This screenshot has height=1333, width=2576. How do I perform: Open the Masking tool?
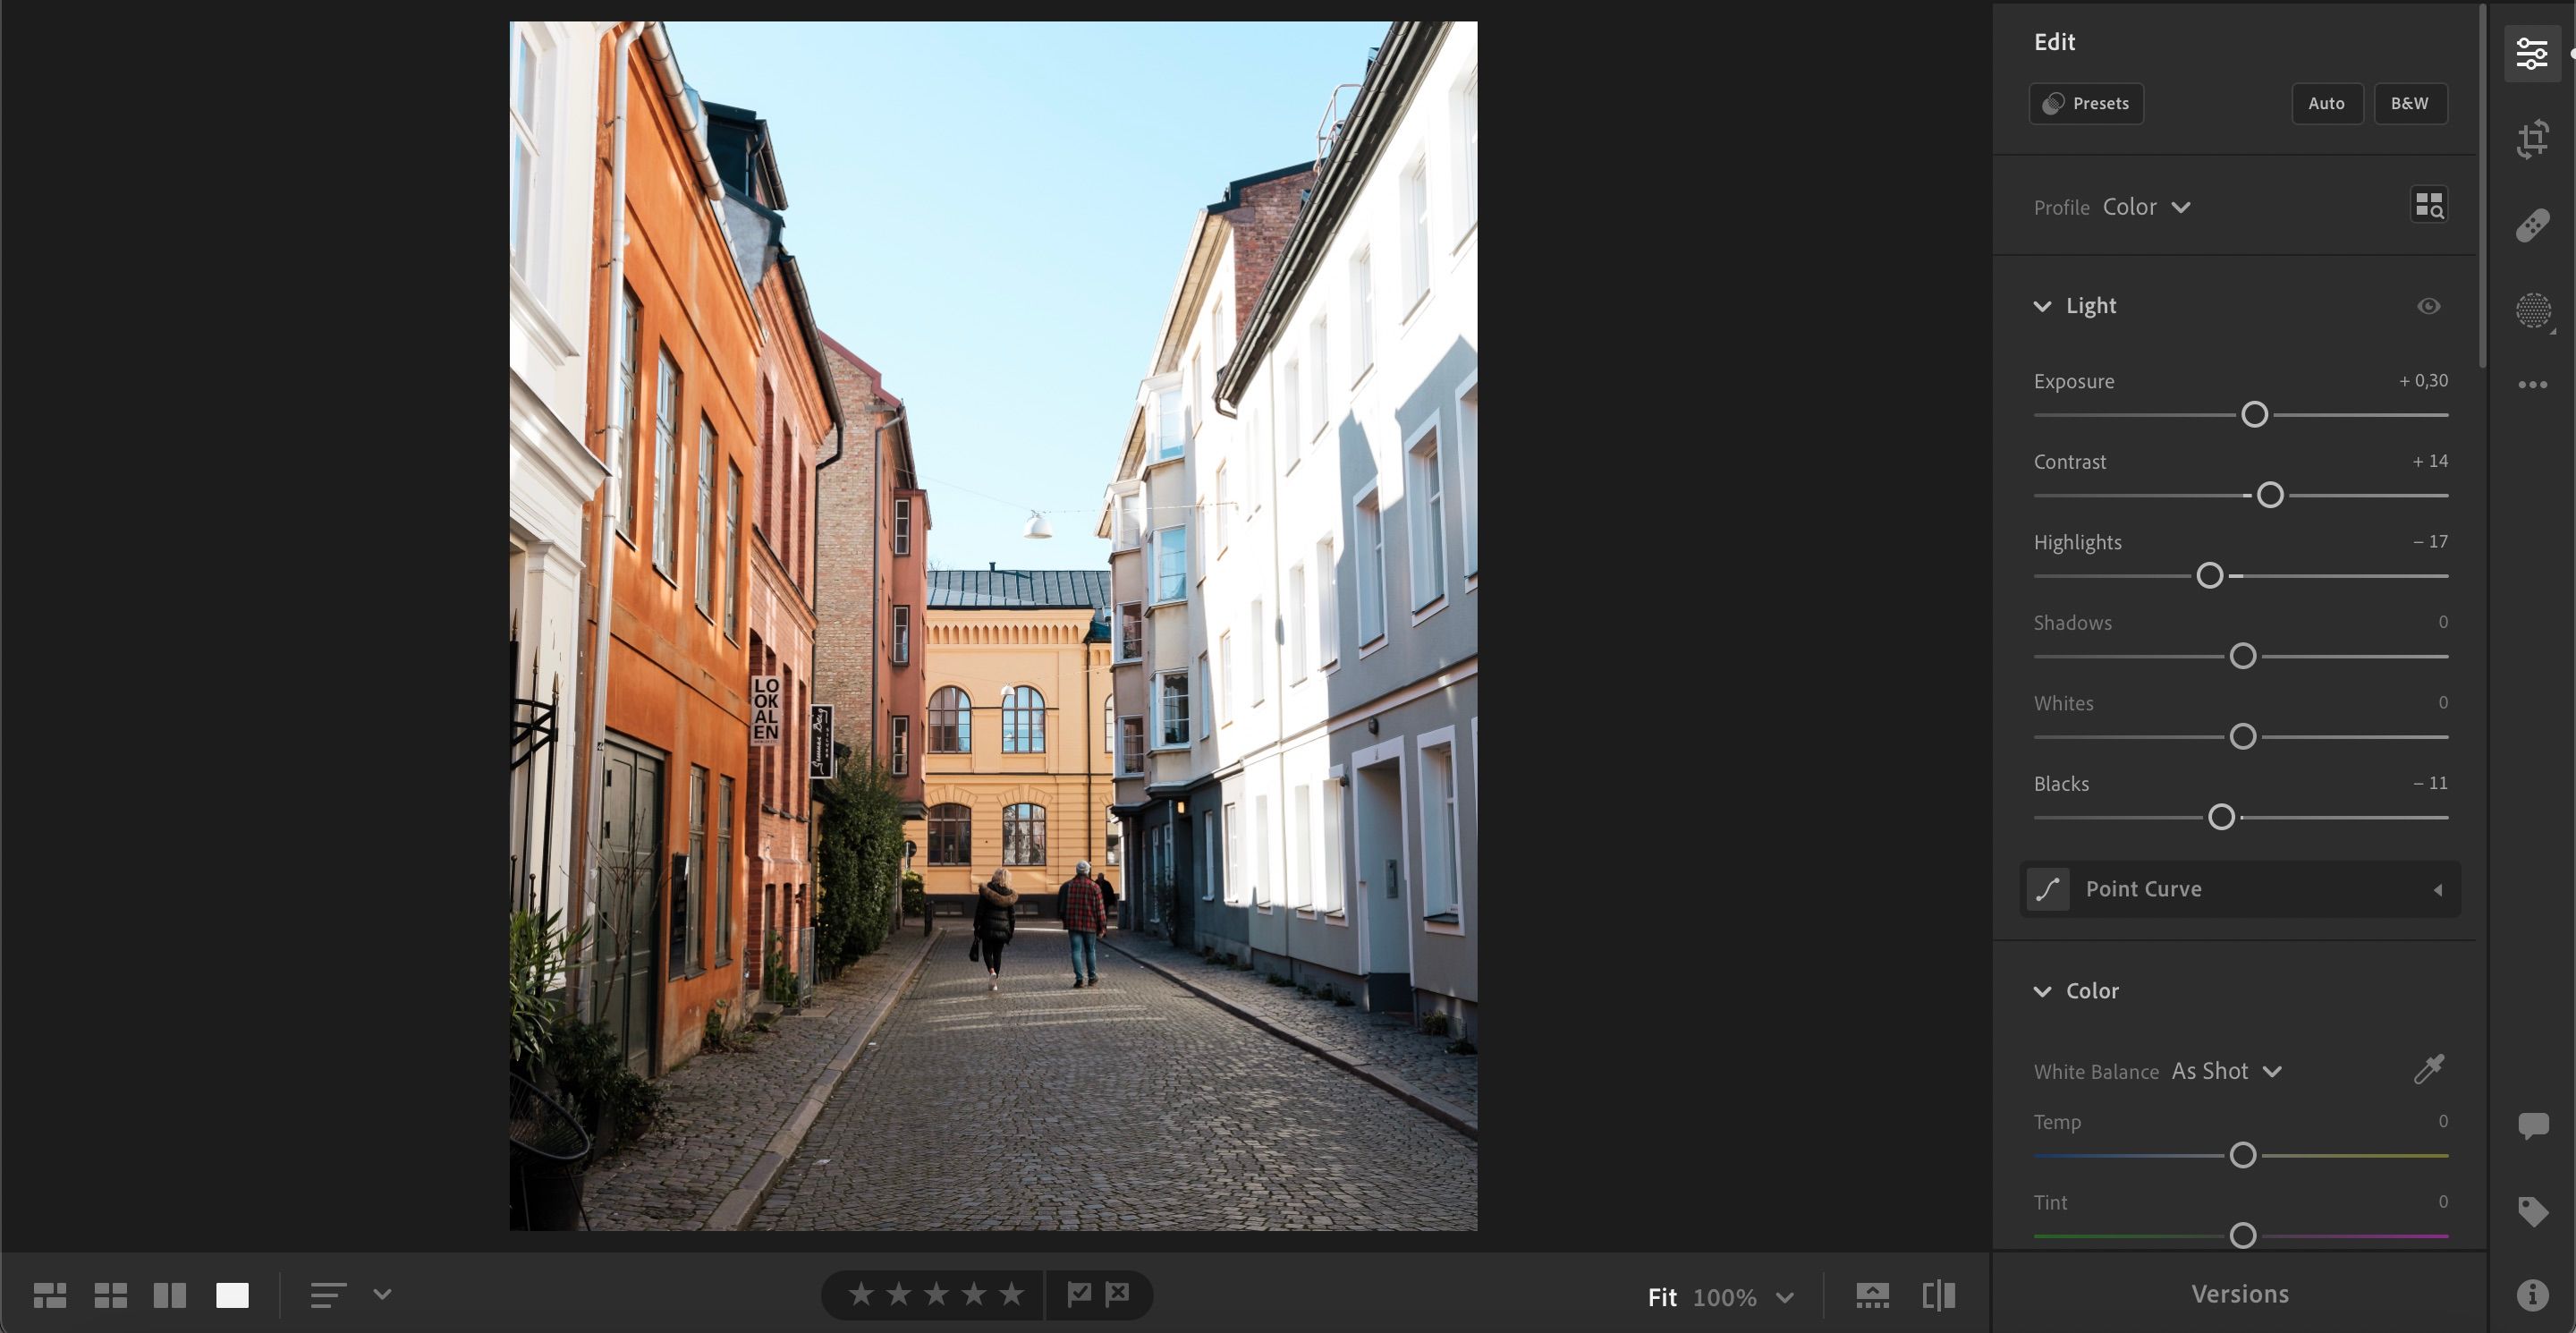pyautogui.click(x=2534, y=311)
